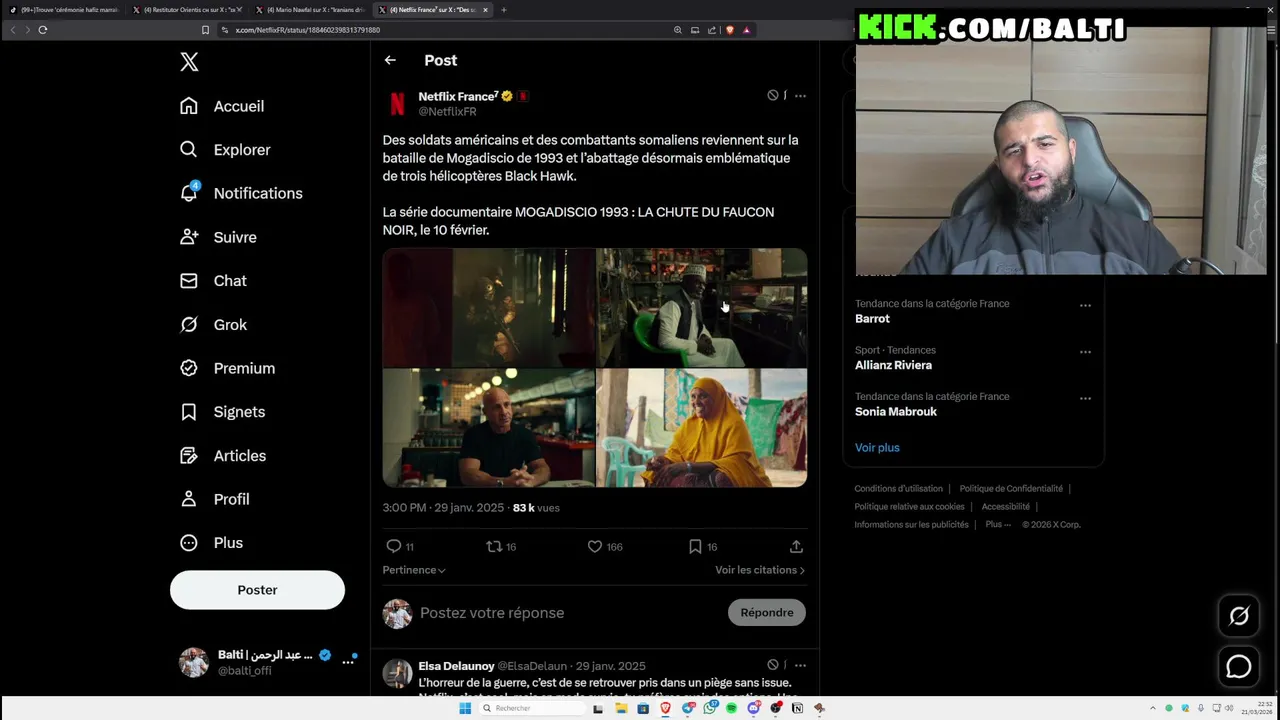Click Grok icon on Elsa Delaunoy reply
This screenshot has height=720, width=1280.
click(x=773, y=665)
